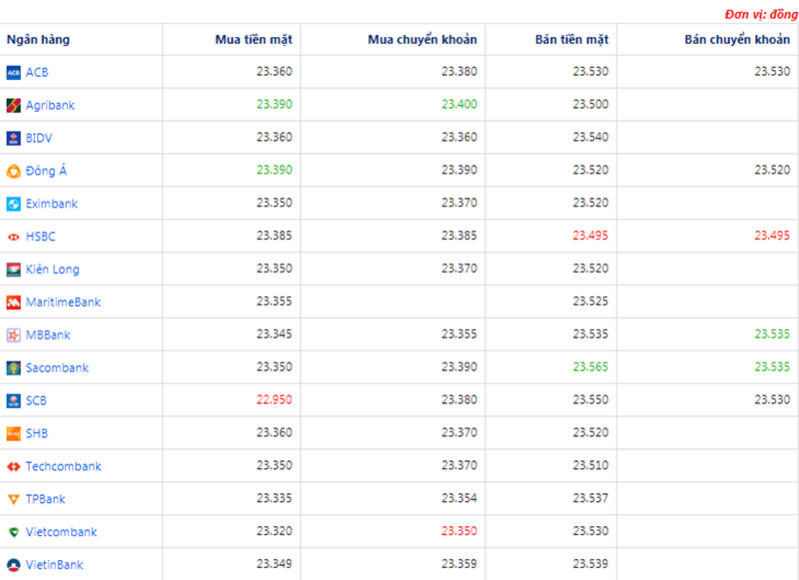Click the HSBC logo icon
The width and height of the screenshot is (799, 580).
(14, 237)
